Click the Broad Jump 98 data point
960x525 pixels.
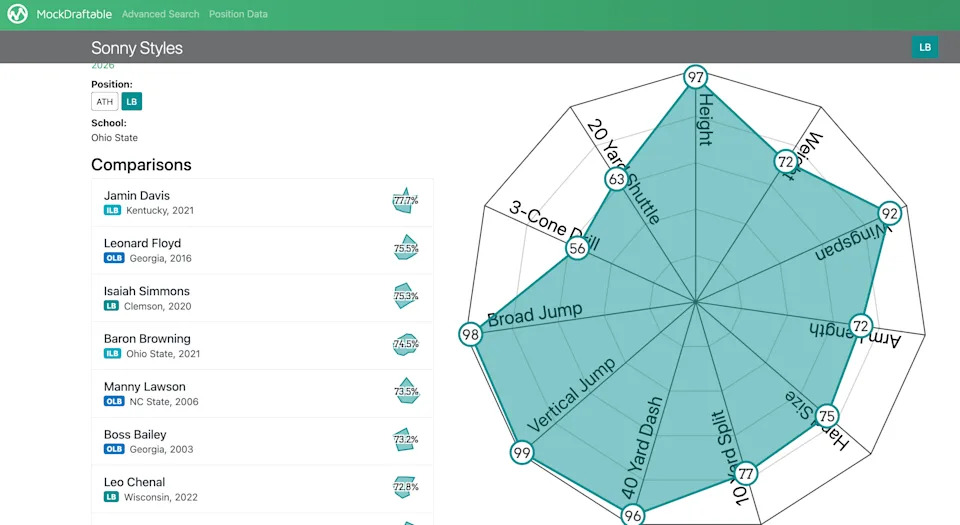pos(471,334)
